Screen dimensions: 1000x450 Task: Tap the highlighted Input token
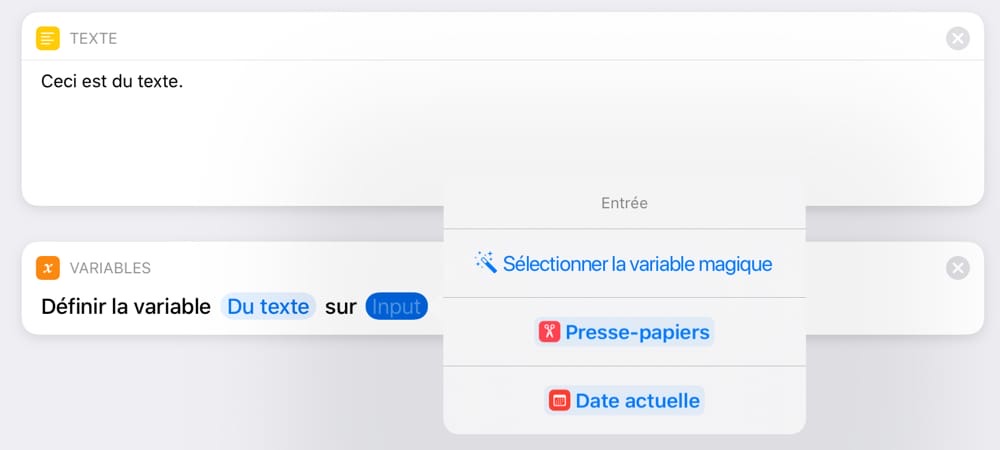coord(396,307)
